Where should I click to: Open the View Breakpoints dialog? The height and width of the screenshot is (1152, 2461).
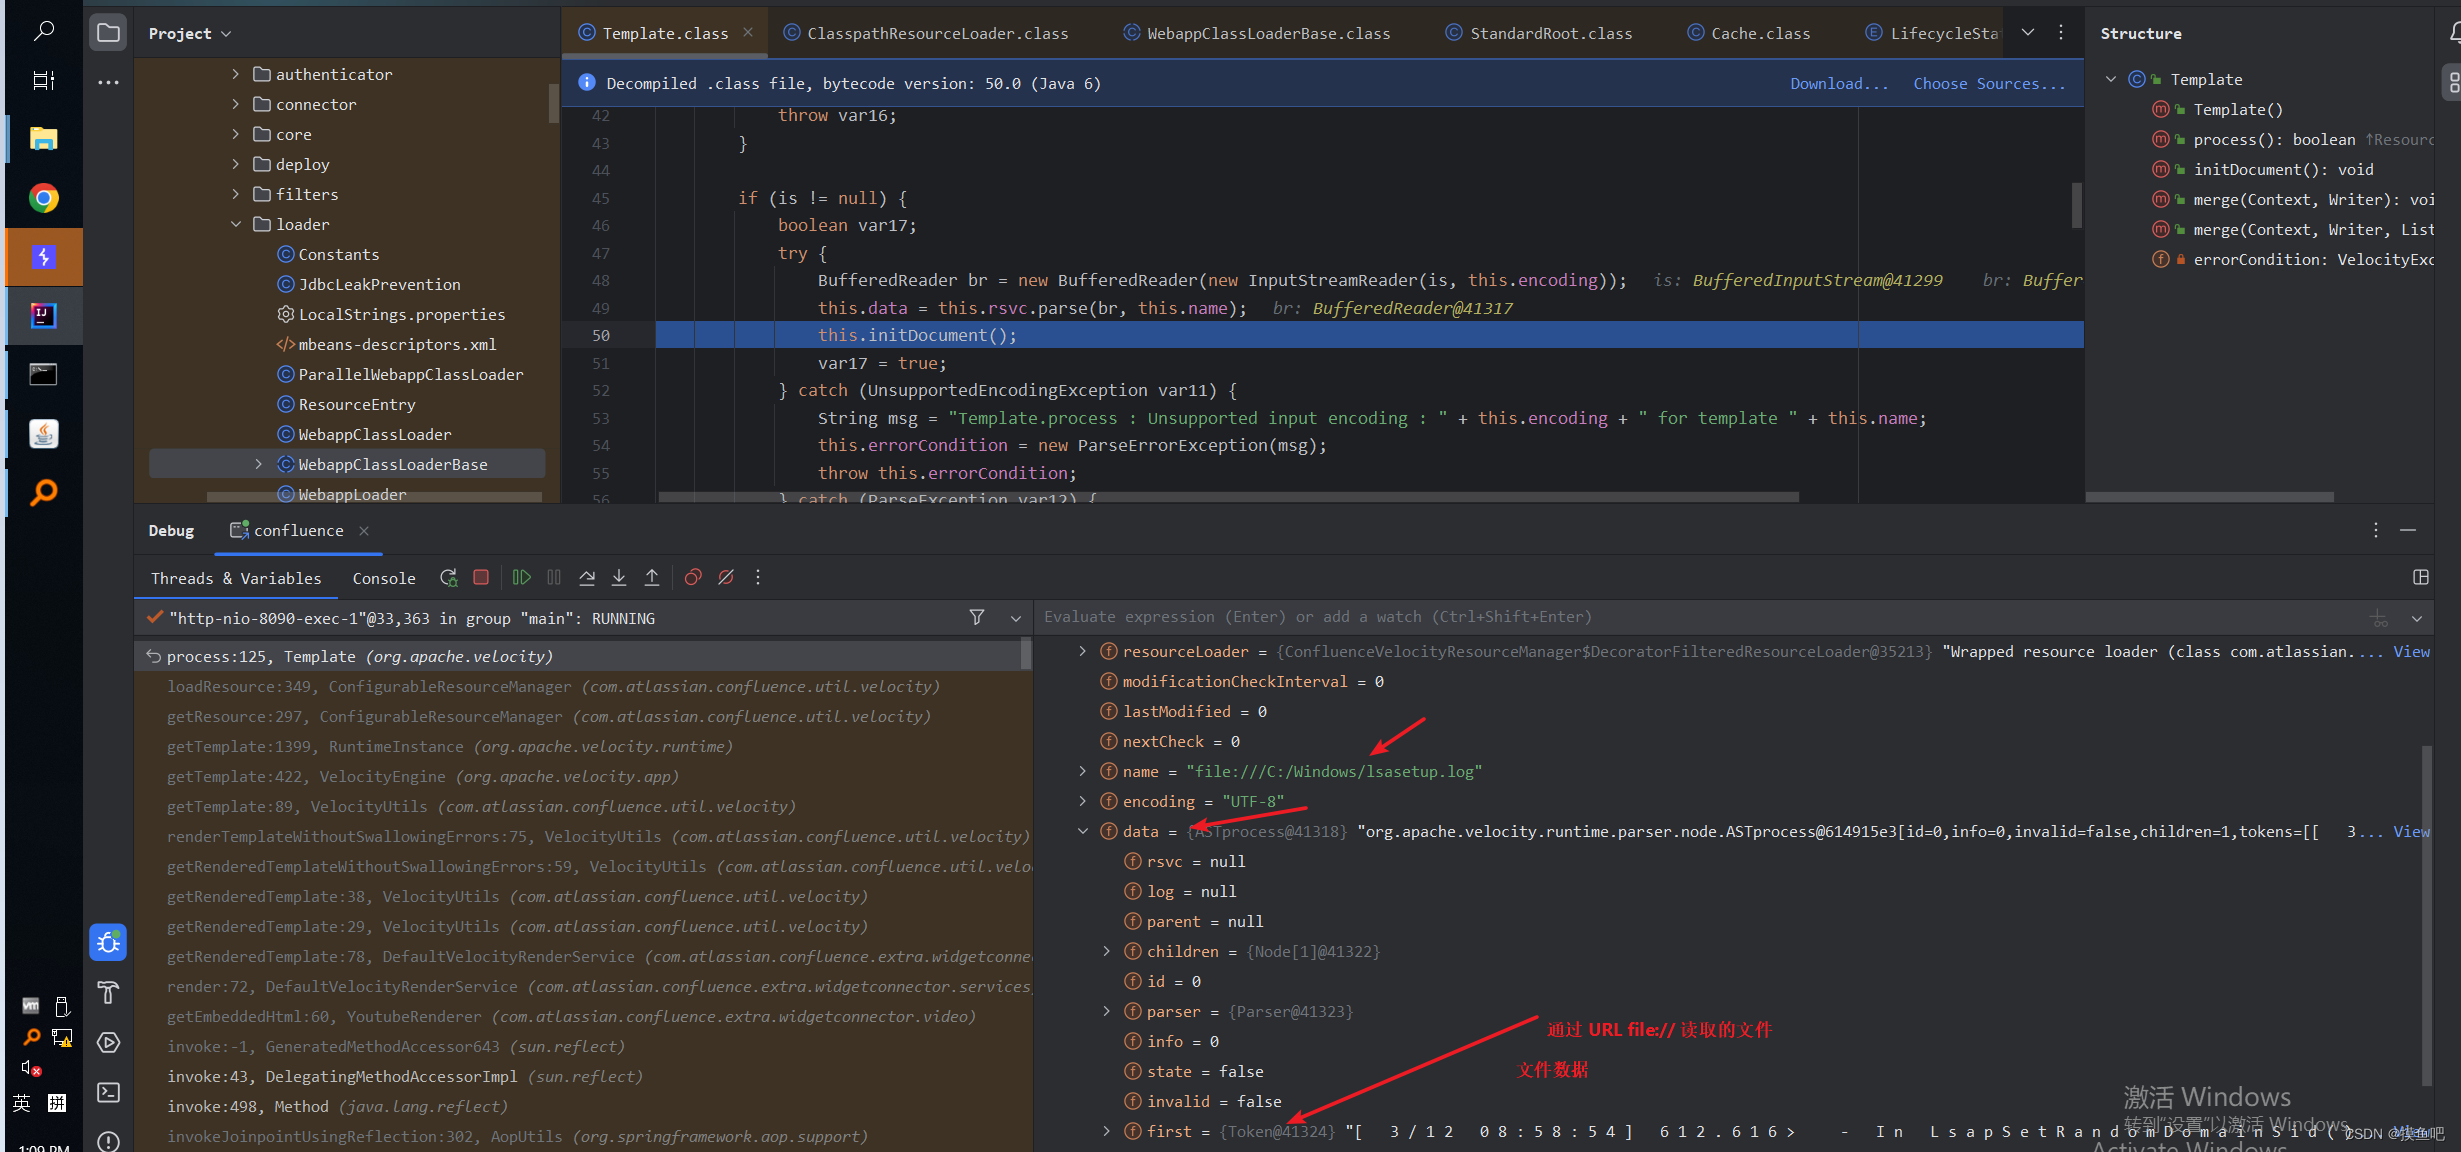[x=693, y=577]
